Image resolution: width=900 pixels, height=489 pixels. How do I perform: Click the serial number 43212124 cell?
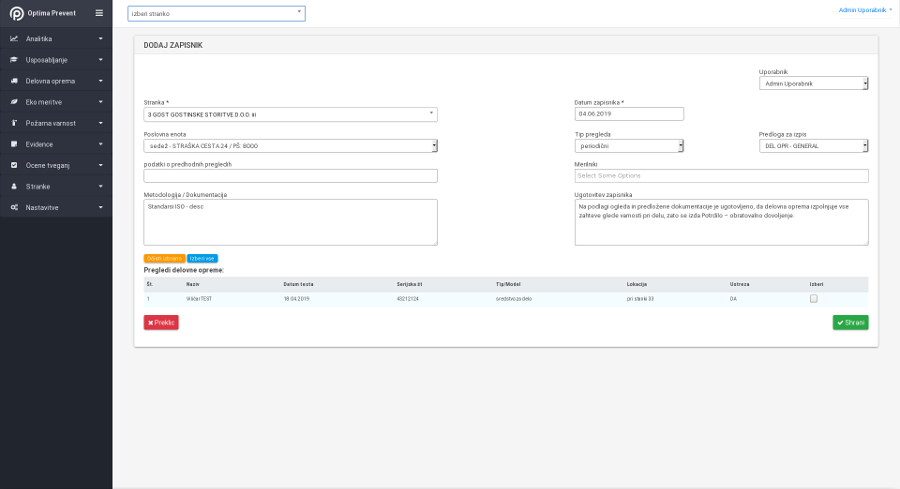point(408,299)
